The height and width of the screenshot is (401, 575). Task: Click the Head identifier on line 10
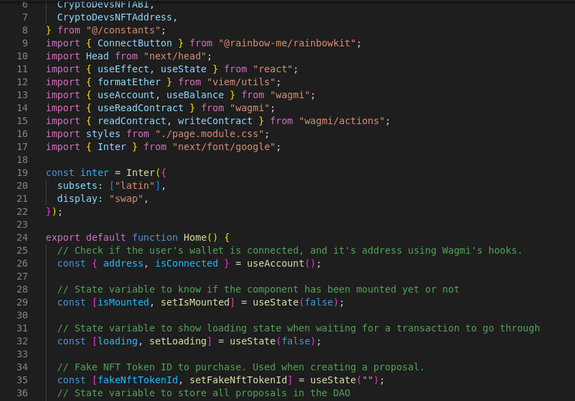97,56
